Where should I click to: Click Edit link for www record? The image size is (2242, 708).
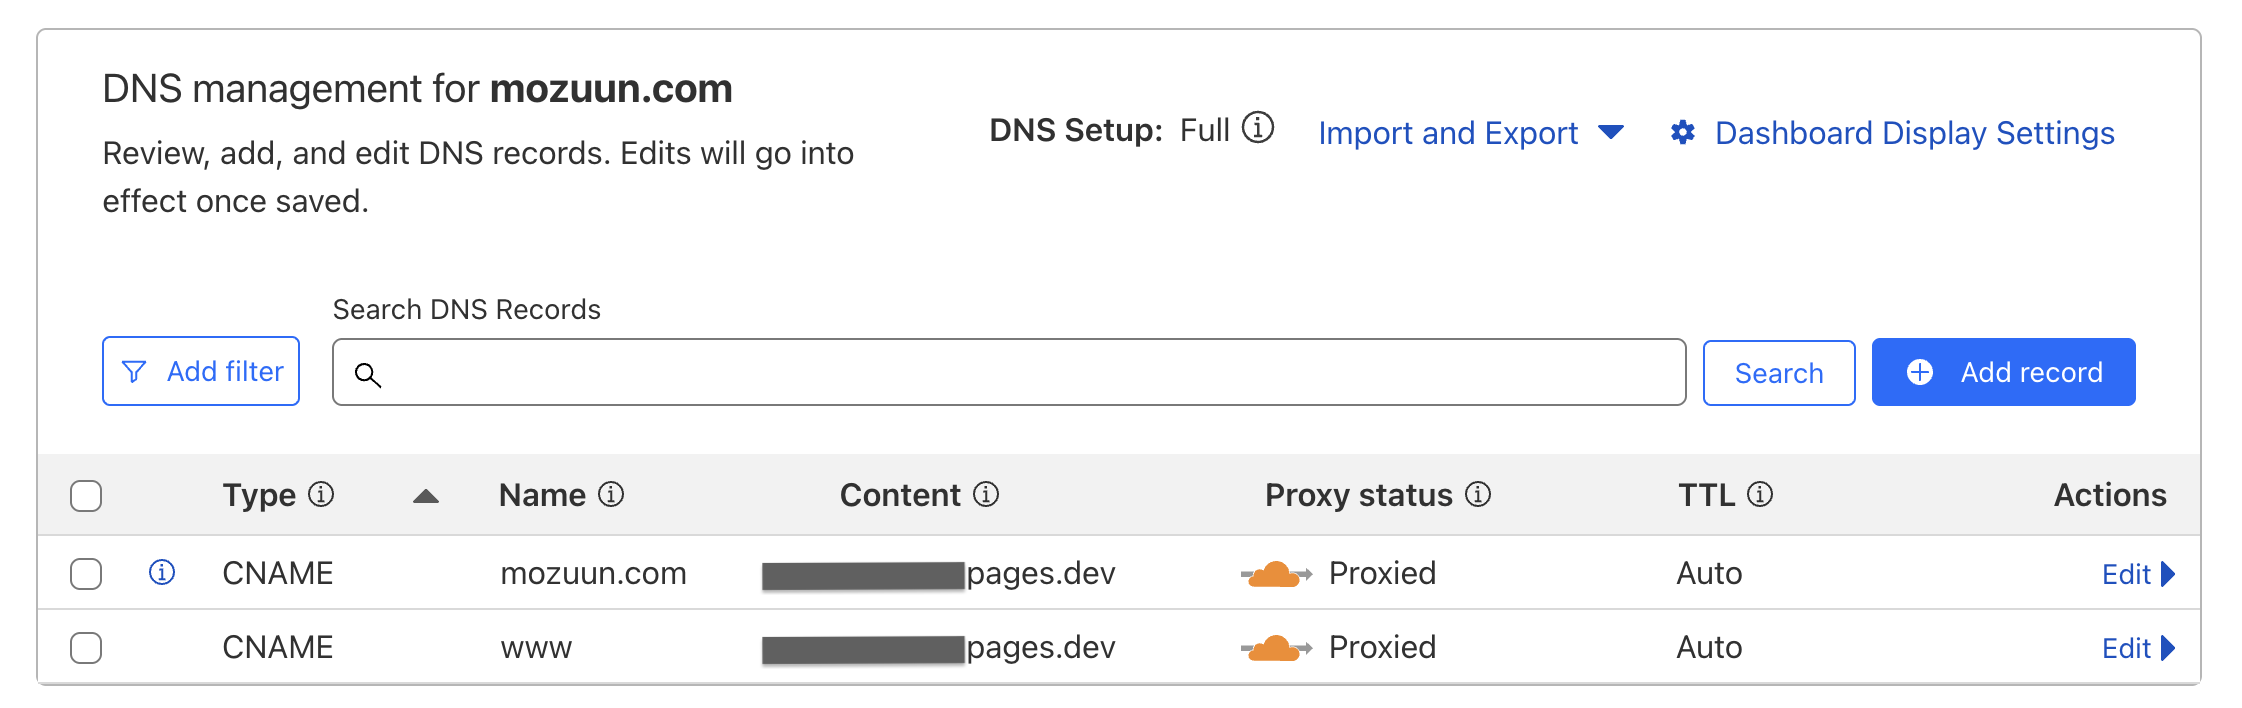2126,648
